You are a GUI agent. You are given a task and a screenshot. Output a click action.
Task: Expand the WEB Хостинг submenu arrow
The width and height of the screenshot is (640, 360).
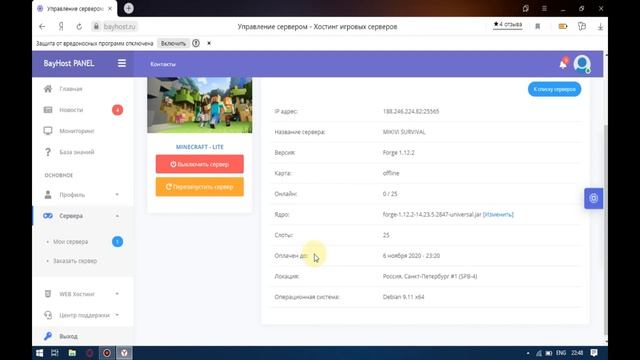coord(117,294)
